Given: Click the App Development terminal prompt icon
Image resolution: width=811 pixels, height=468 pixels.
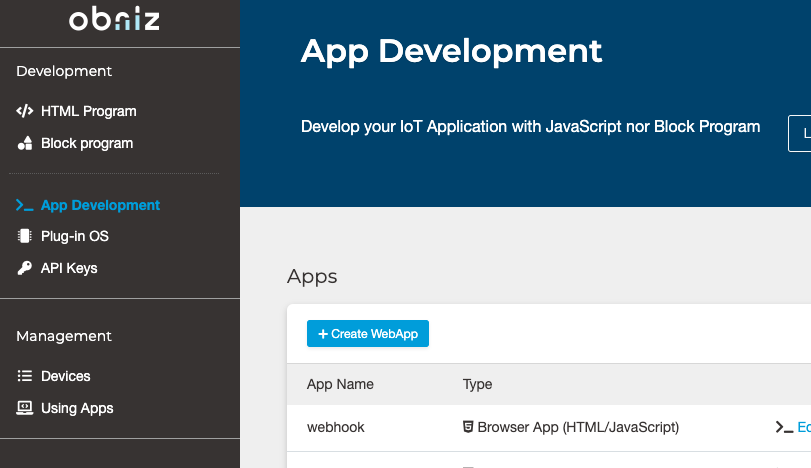Looking at the screenshot, I should [25, 205].
